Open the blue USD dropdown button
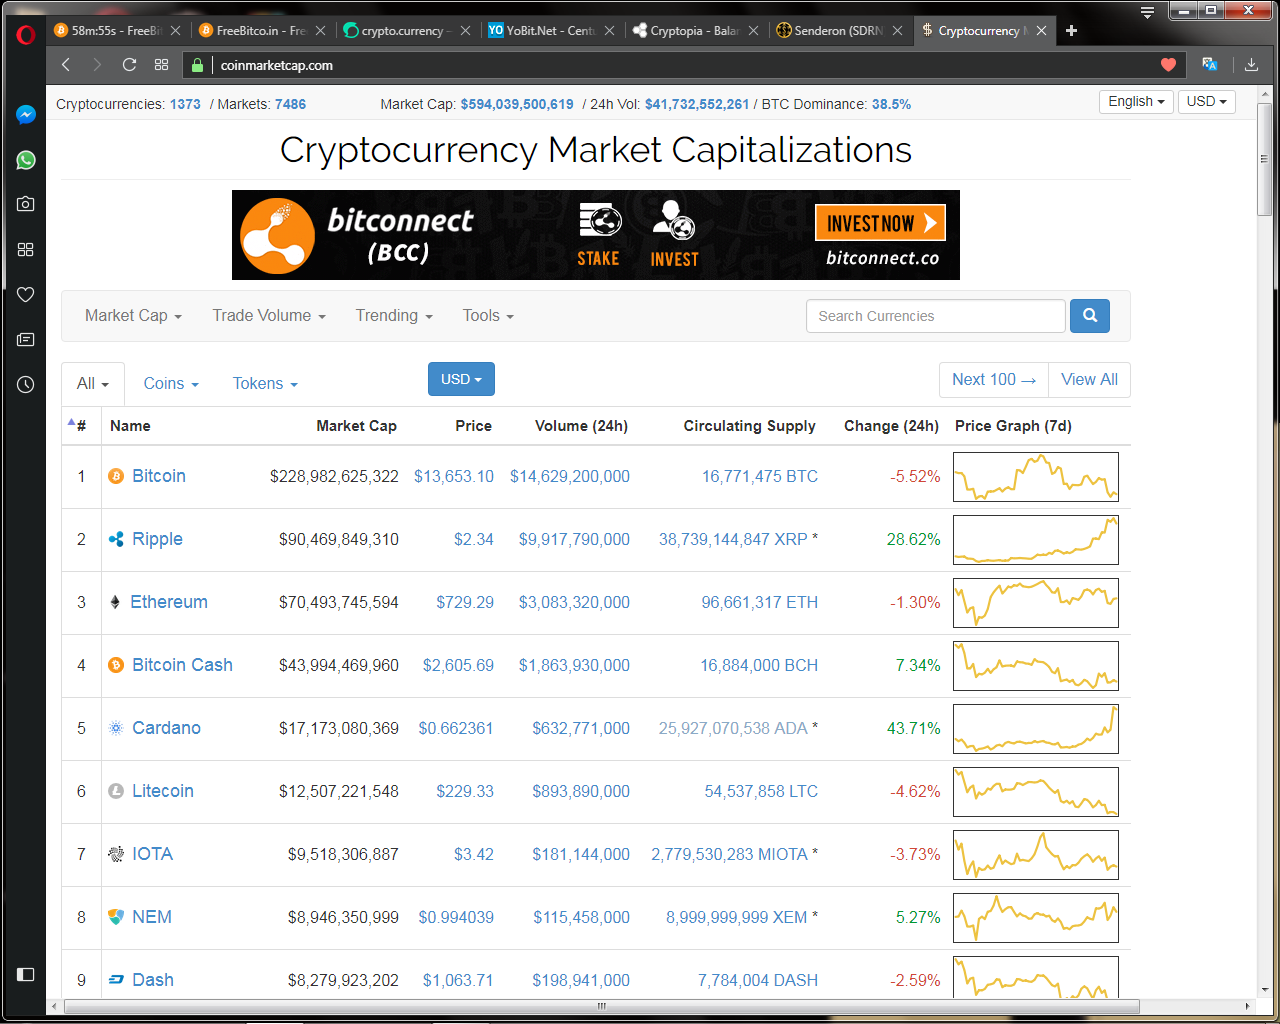 461,380
